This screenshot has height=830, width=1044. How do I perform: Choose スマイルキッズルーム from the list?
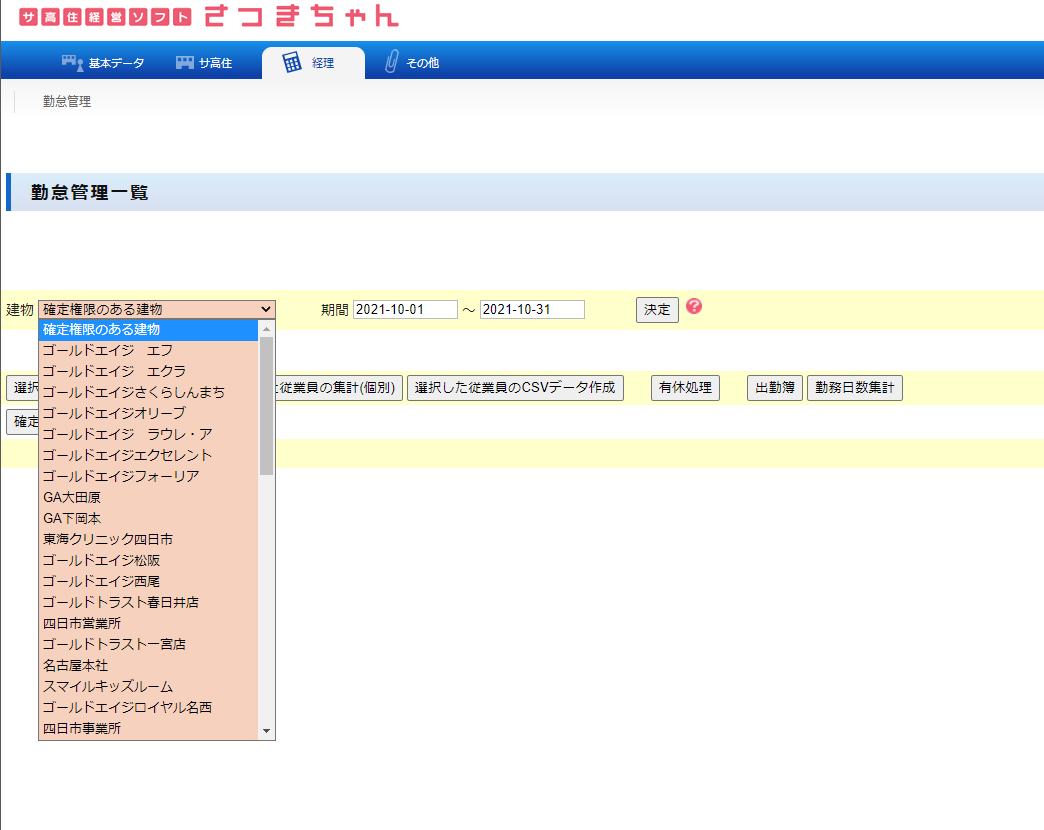(108, 686)
